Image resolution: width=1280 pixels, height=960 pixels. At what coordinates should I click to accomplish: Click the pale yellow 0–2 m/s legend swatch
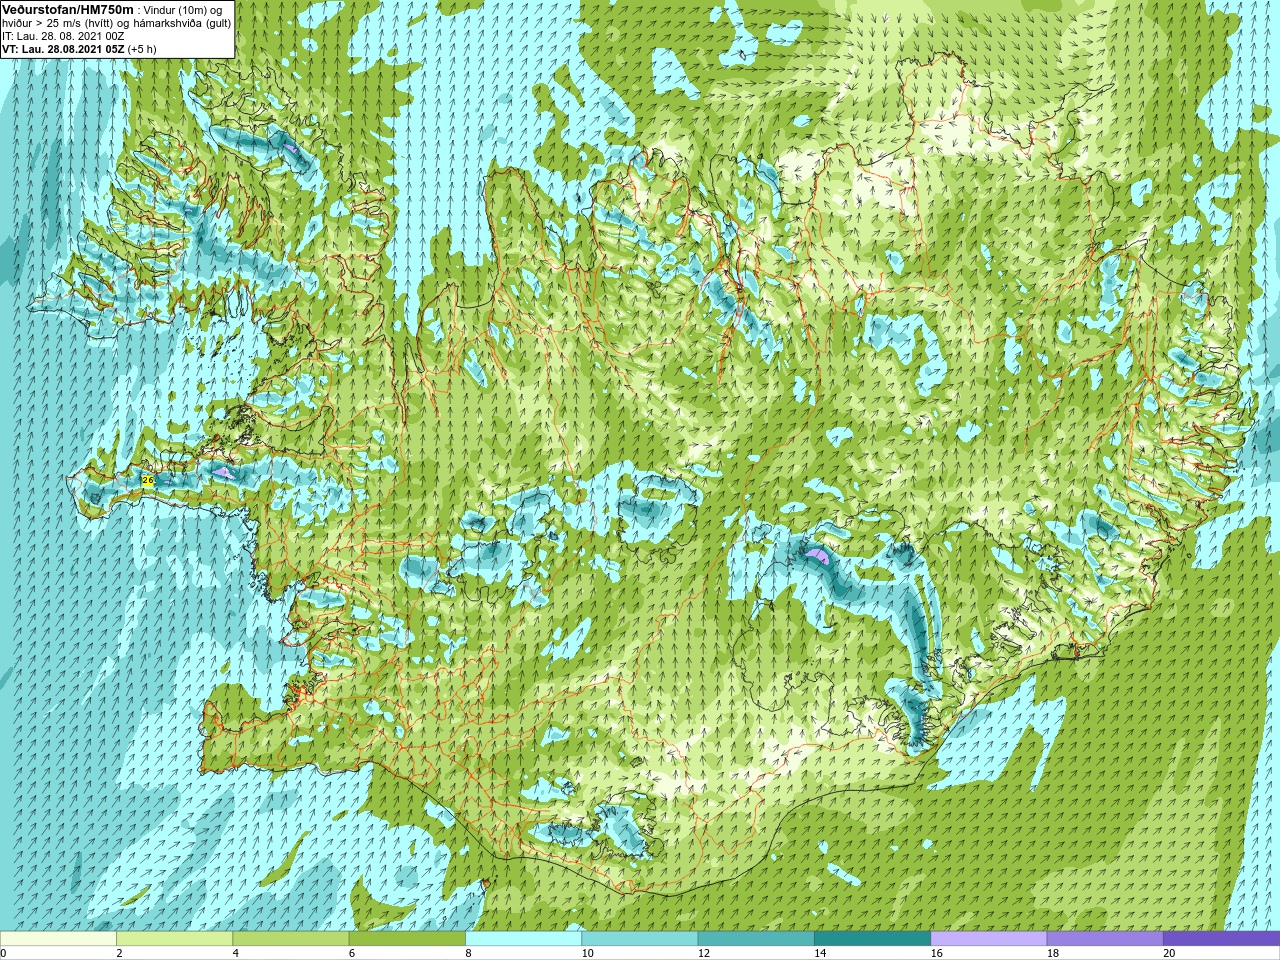58,939
